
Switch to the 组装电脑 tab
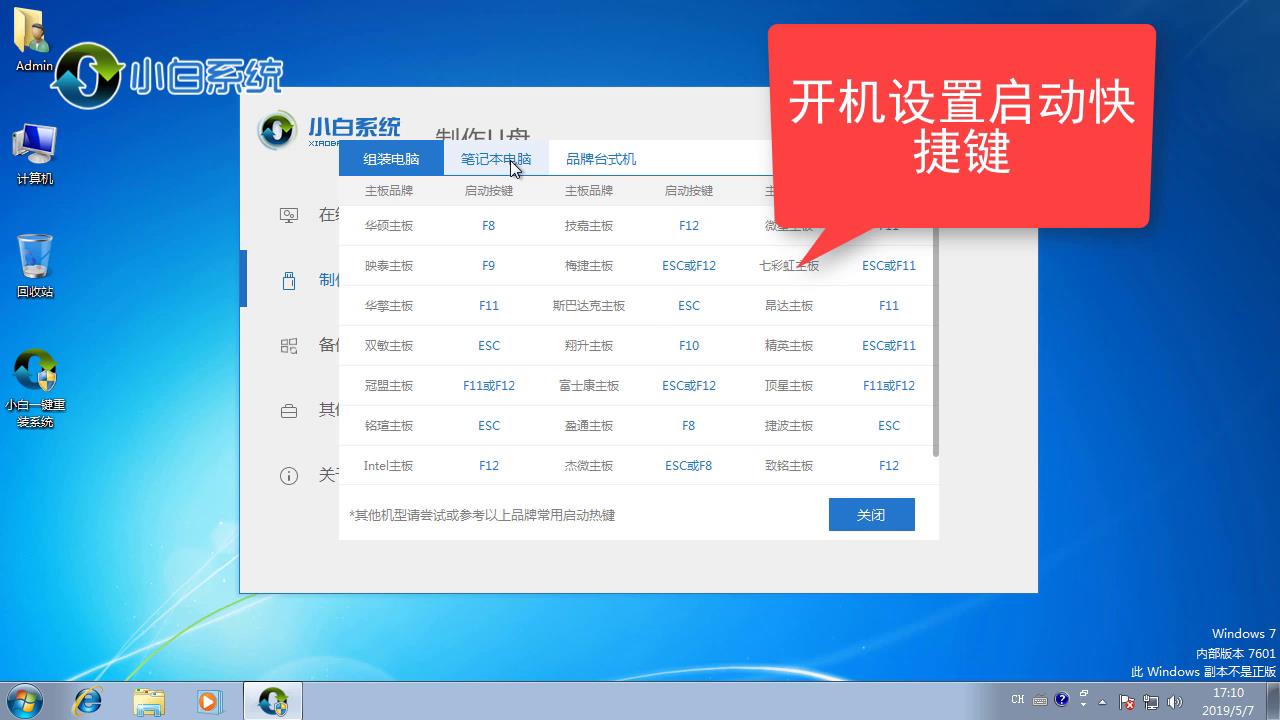[x=391, y=158]
